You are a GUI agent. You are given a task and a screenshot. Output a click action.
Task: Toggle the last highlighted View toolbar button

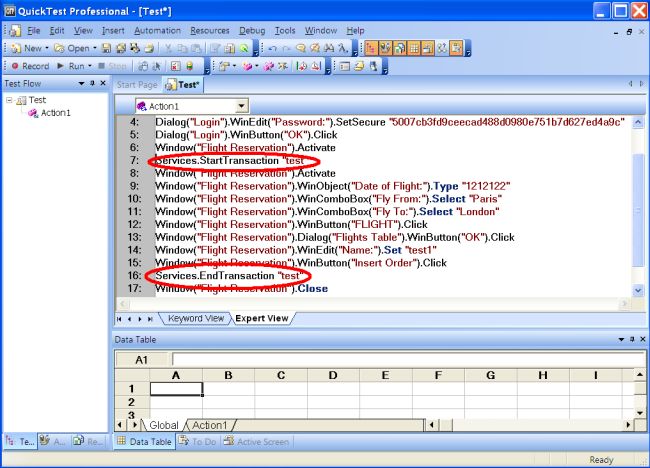coord(456,48)
